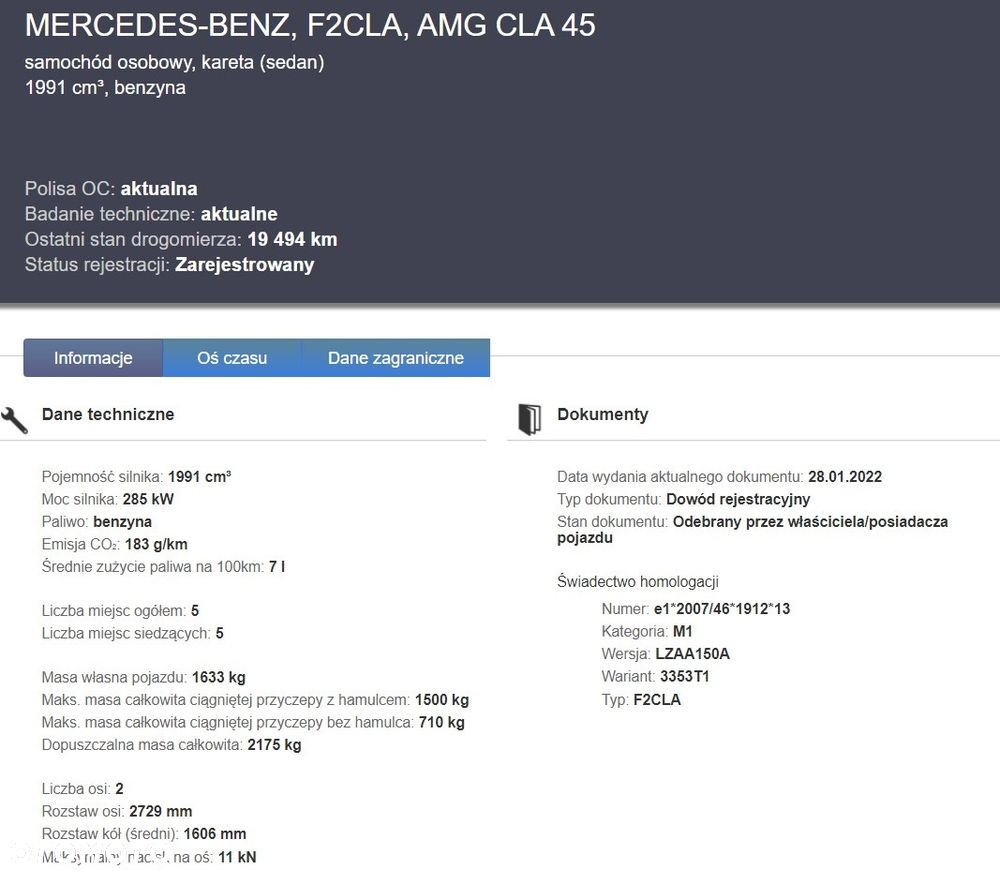This screenshot has width=1000, height=873.
Task: Click the 'Świadectwo homologacji' subheading
Action: coord(638,582)
